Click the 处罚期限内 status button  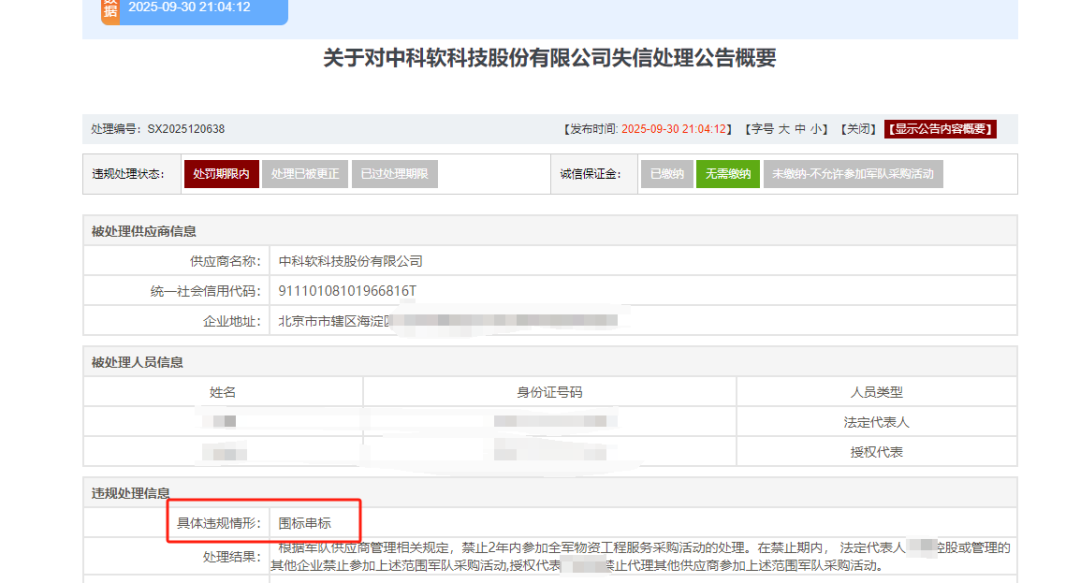point(221,174)
